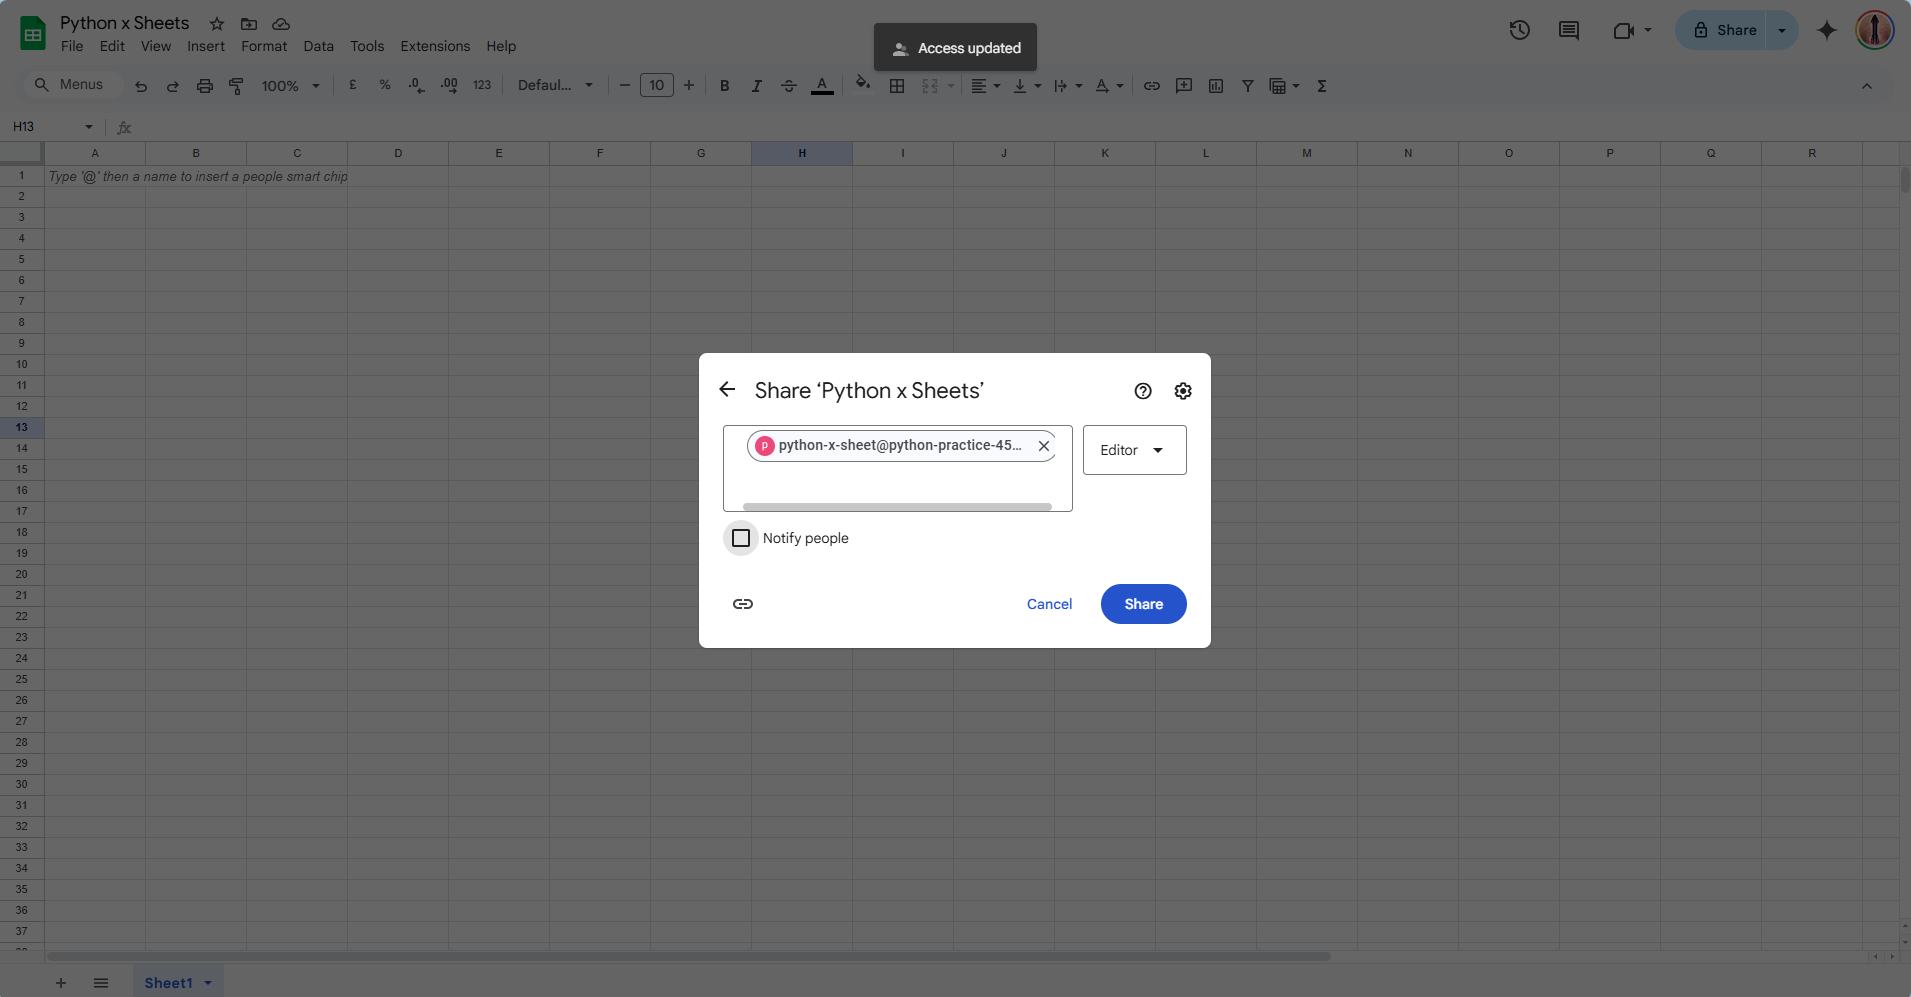The height and width of the screenshot is (997, 1911).
Task: Format as percent icon
Action: click(385, 85)
